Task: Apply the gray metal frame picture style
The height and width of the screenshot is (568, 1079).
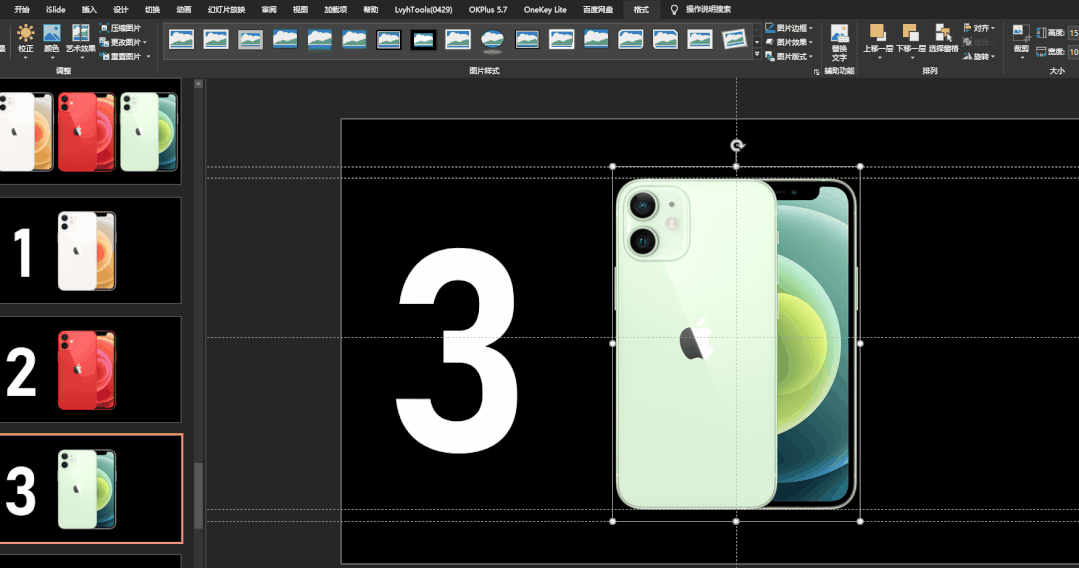Action: point(250,39)
